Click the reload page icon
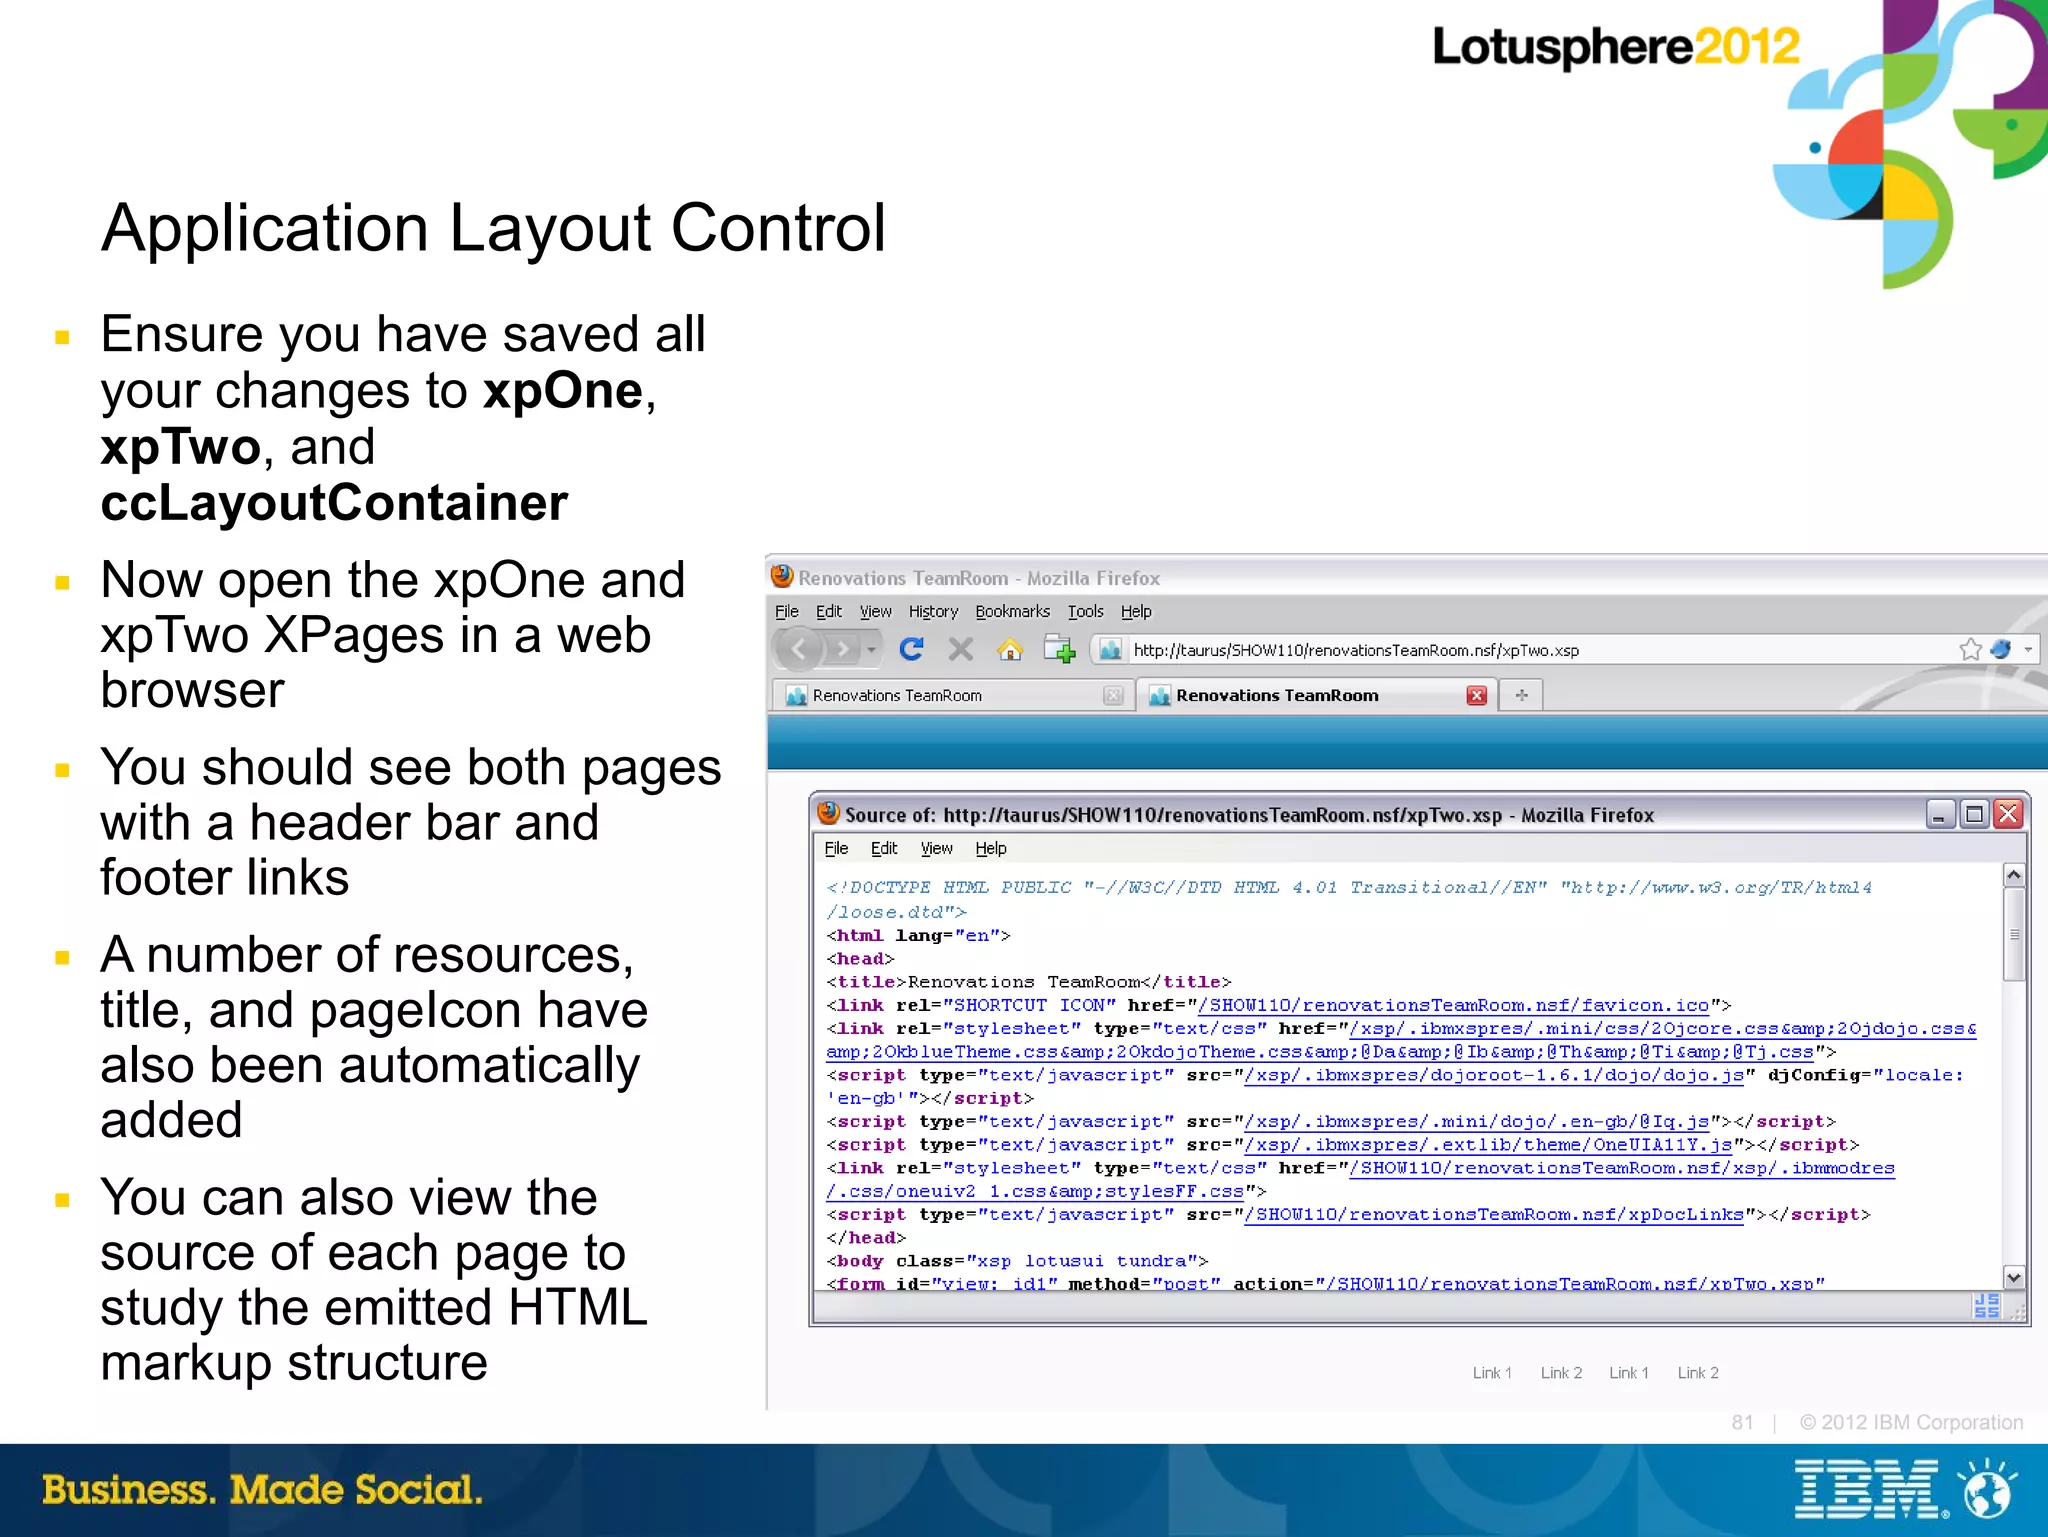Viewport: 2048px width, 1537px height. click(911, 649)
